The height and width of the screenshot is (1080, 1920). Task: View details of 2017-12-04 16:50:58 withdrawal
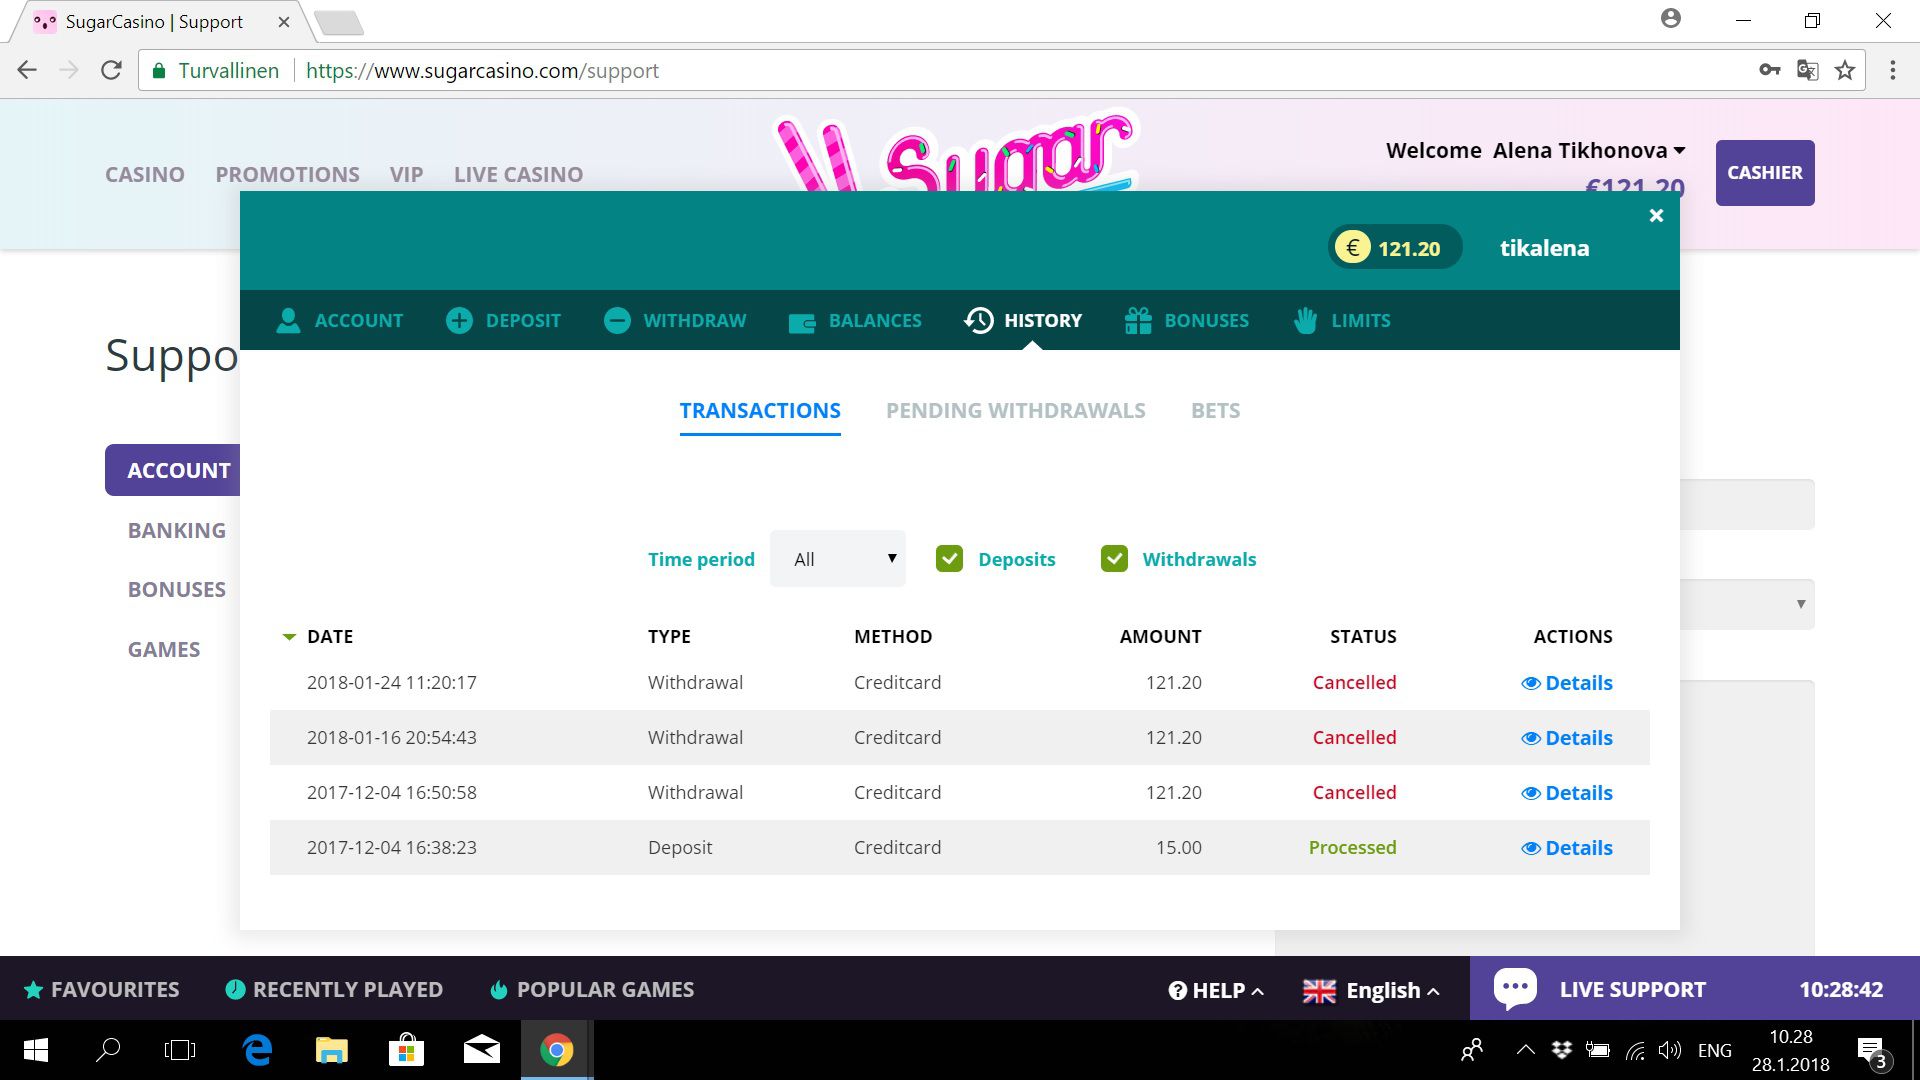coord(1567,793)
